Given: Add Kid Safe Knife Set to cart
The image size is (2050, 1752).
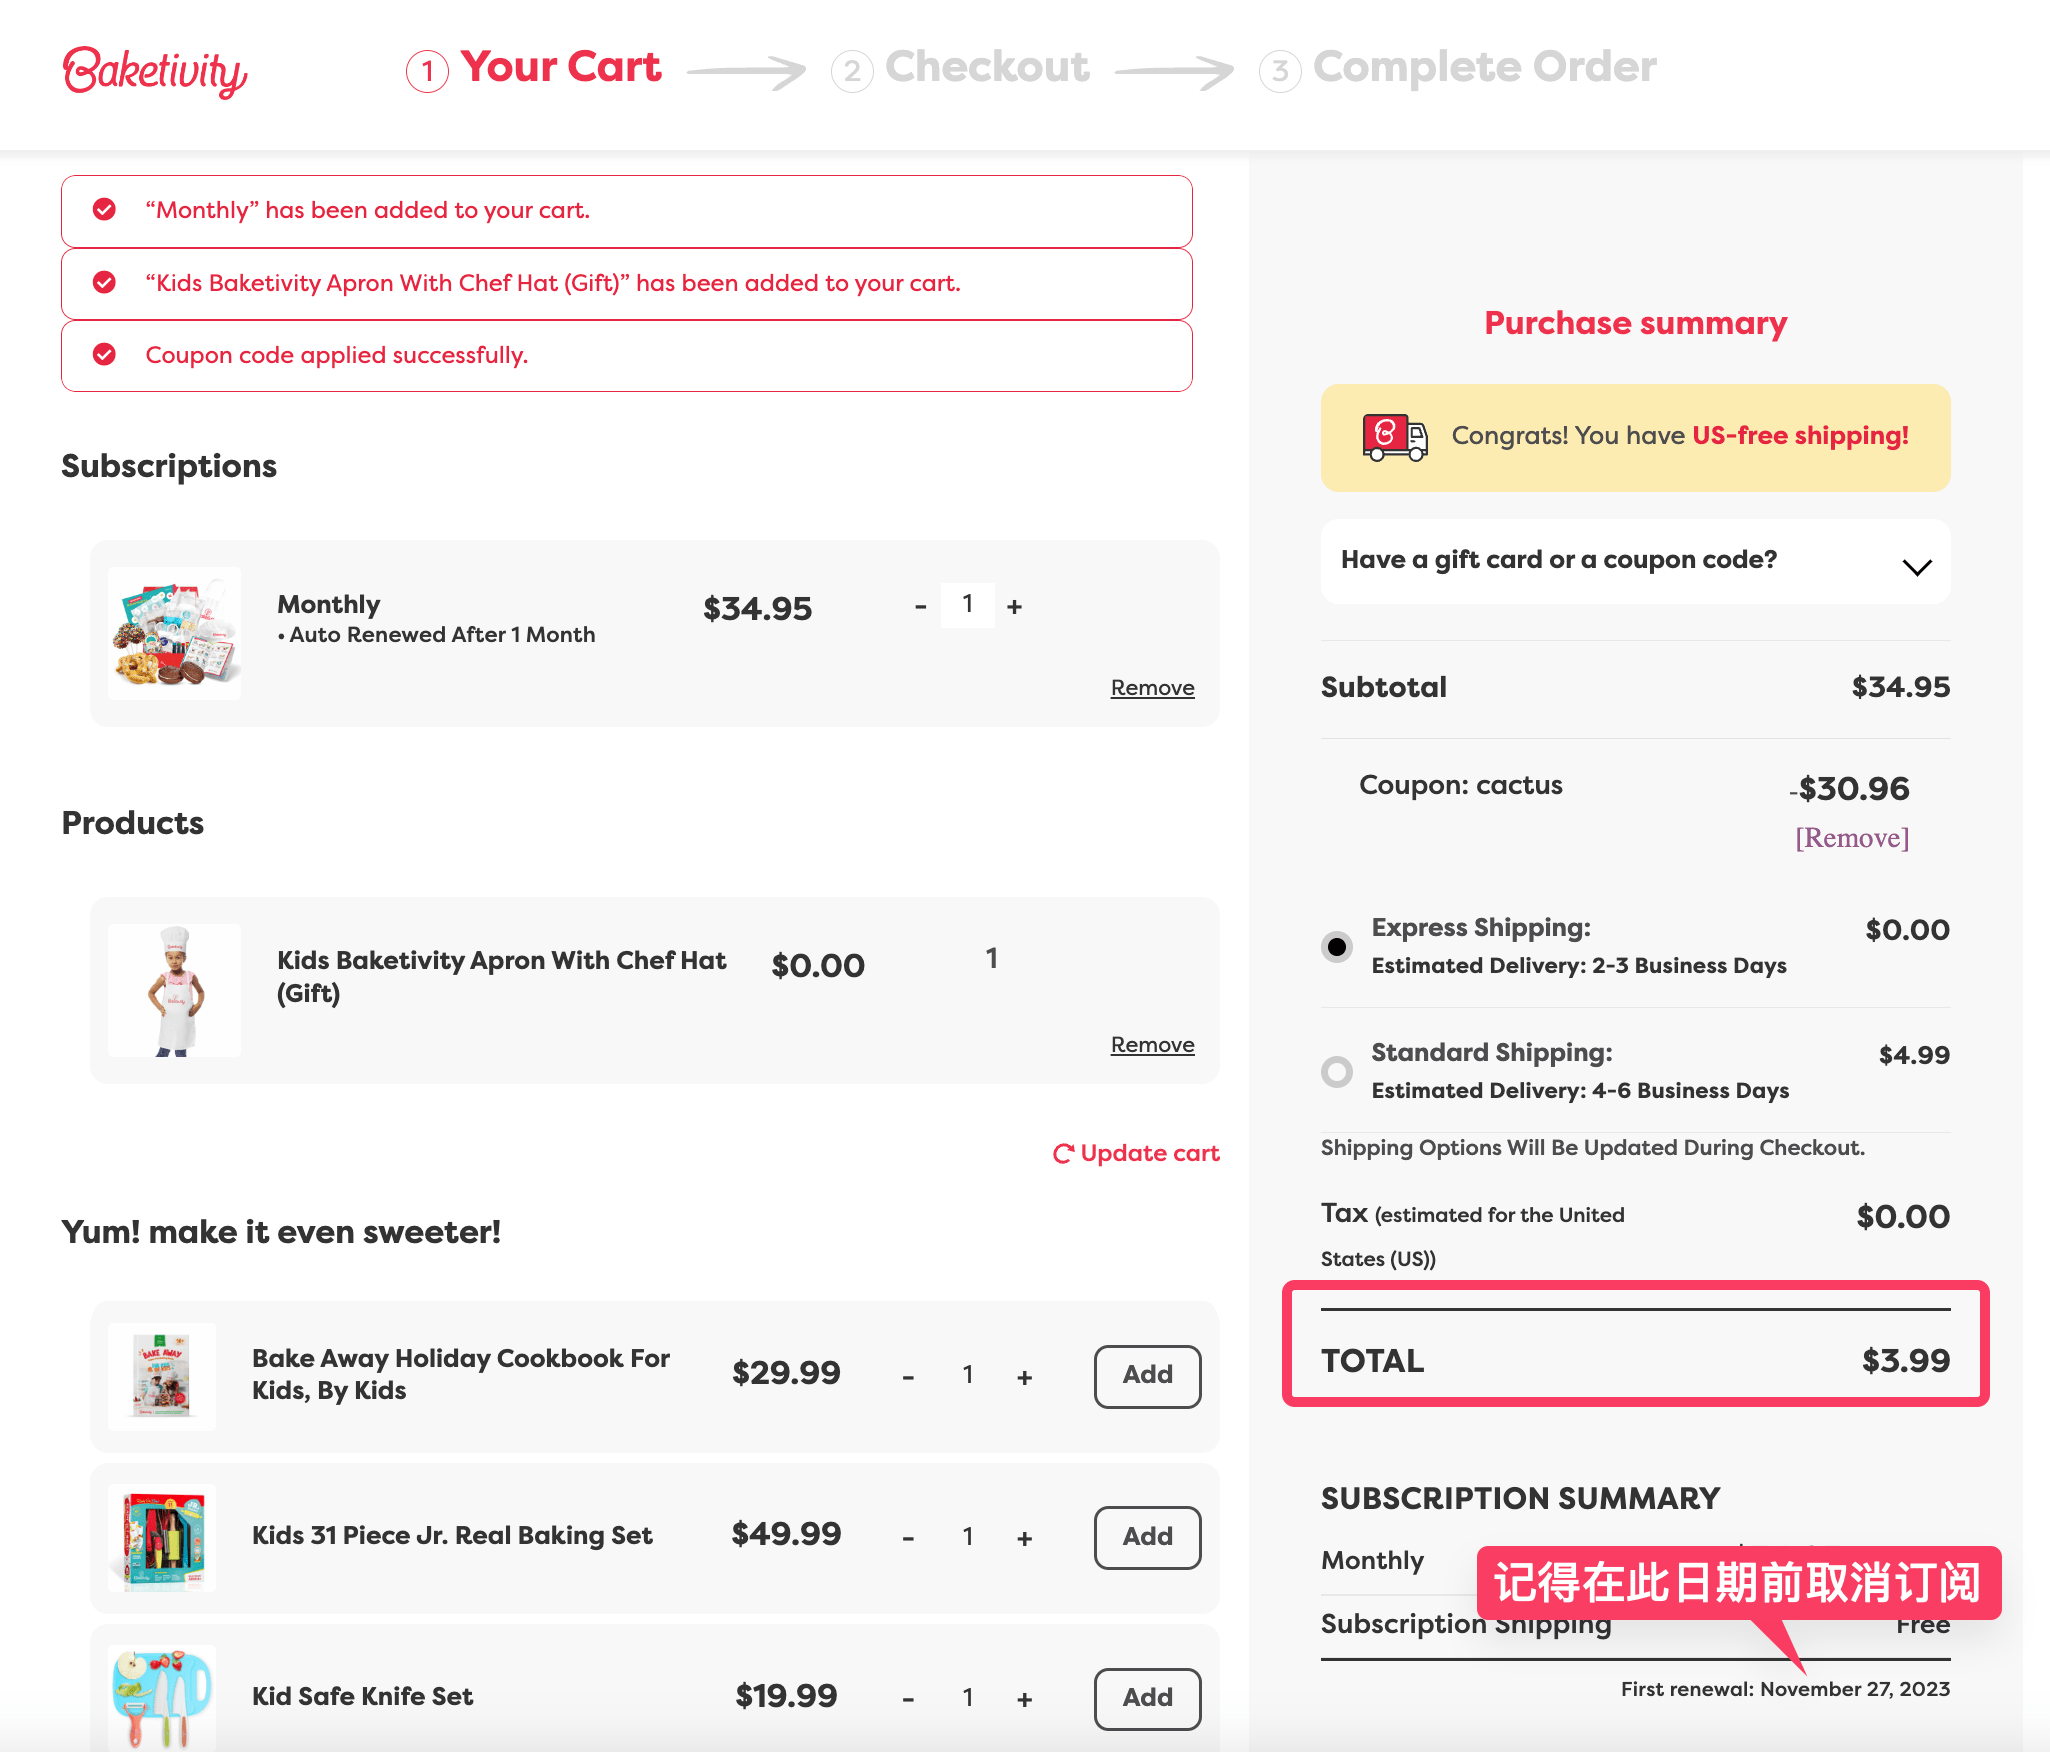Looking at the screenshot, I should [x=1147, y=1698].
